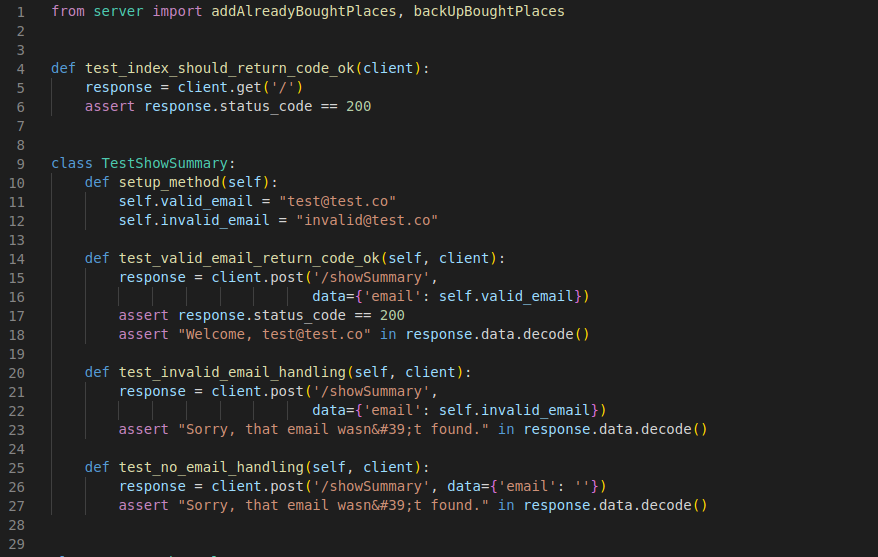Place cursor on the server module name
Viewport: 878px width, 557px height.
(x=118, y=12)
